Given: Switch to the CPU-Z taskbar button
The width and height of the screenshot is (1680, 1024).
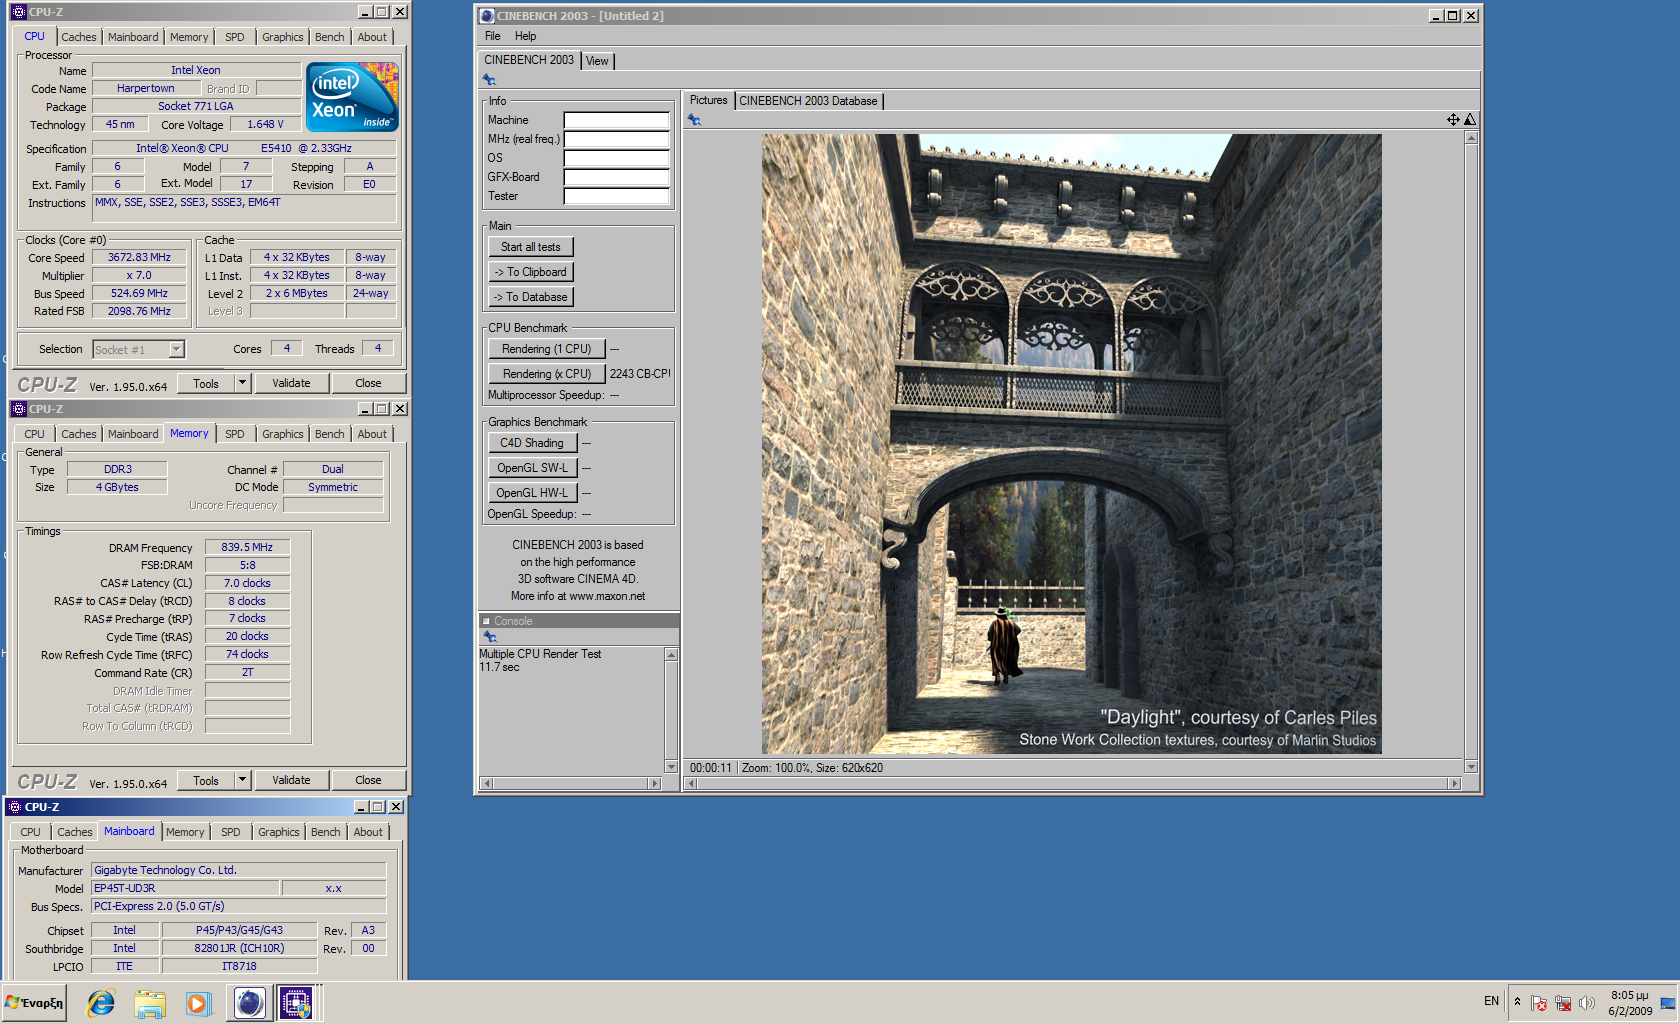Looking at the screenshot, I should pos(295,1003).
